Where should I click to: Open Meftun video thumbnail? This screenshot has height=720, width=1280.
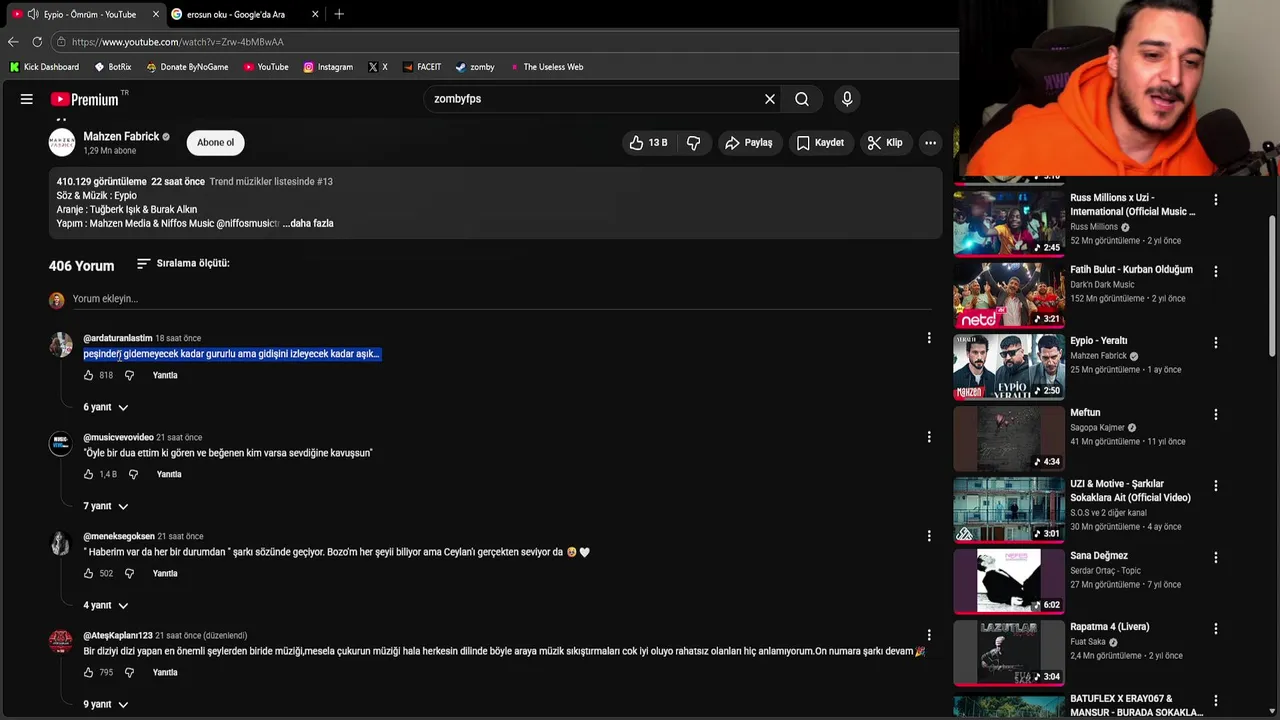[1009, 438]
